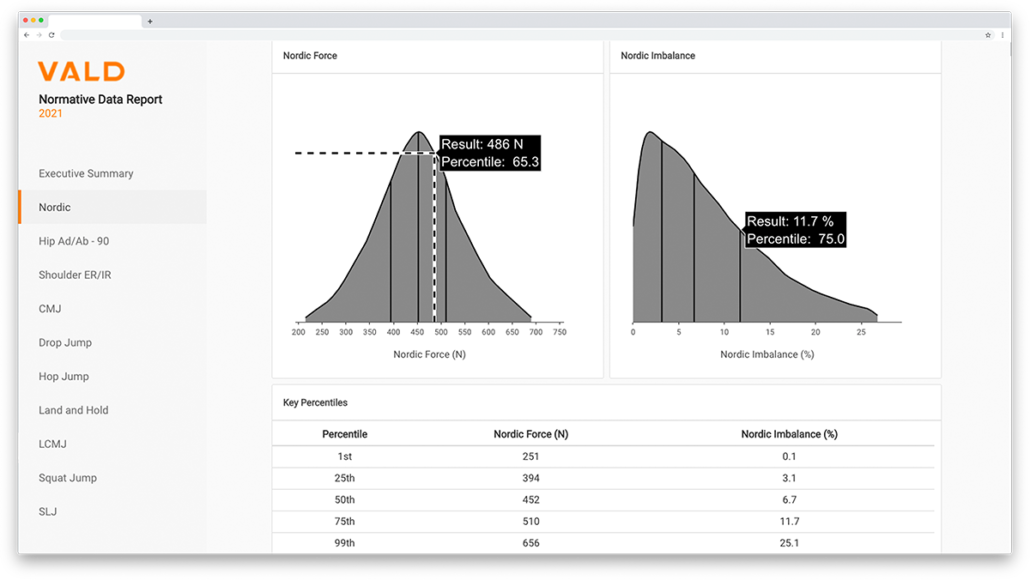Open the Hip Ad/Ab - 90 report
This screenshot has width=1030, height=580.
(x=74, y=241)
